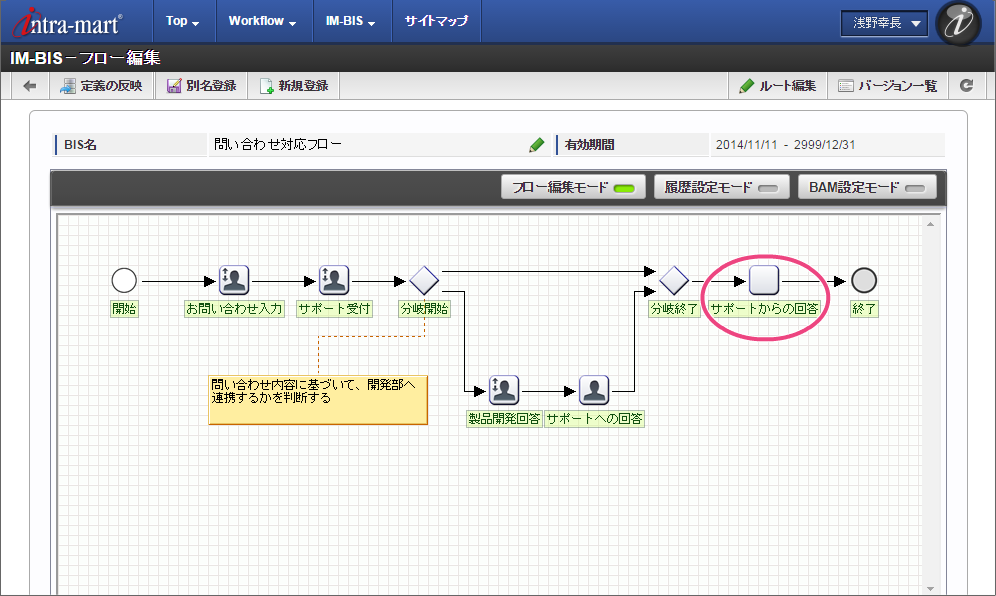This screenshot has width=996, height=596.
Task: Expand the 浅野幸長 user dropdown
Action: 884,24
